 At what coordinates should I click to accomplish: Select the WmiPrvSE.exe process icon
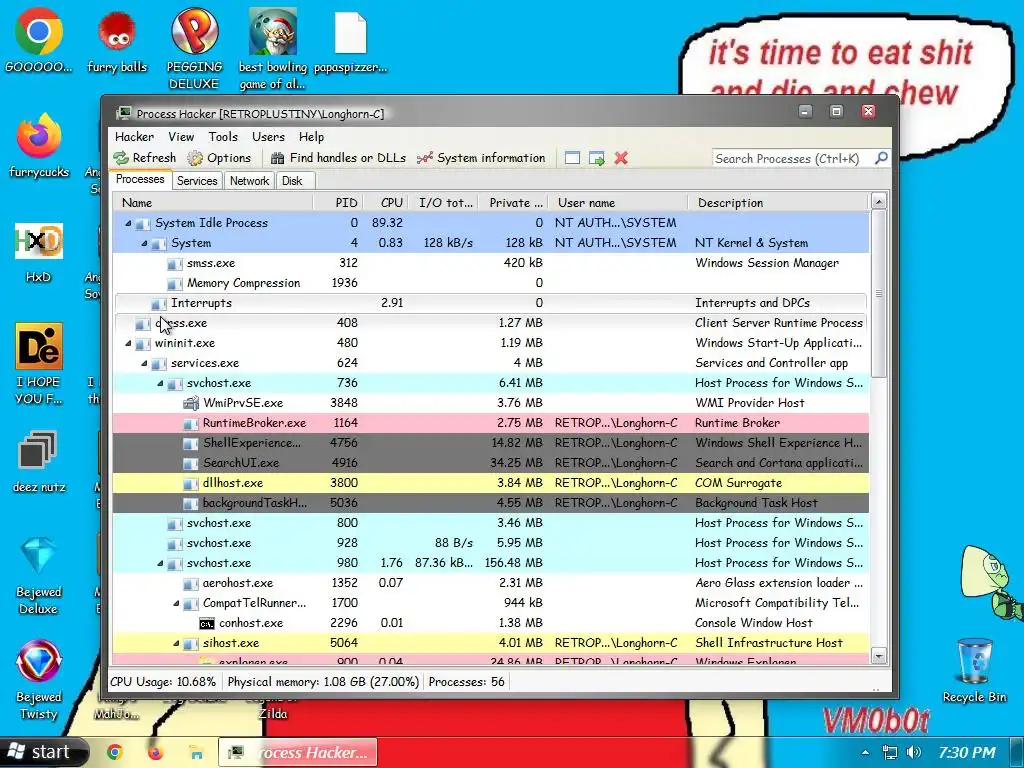point(191,403)
